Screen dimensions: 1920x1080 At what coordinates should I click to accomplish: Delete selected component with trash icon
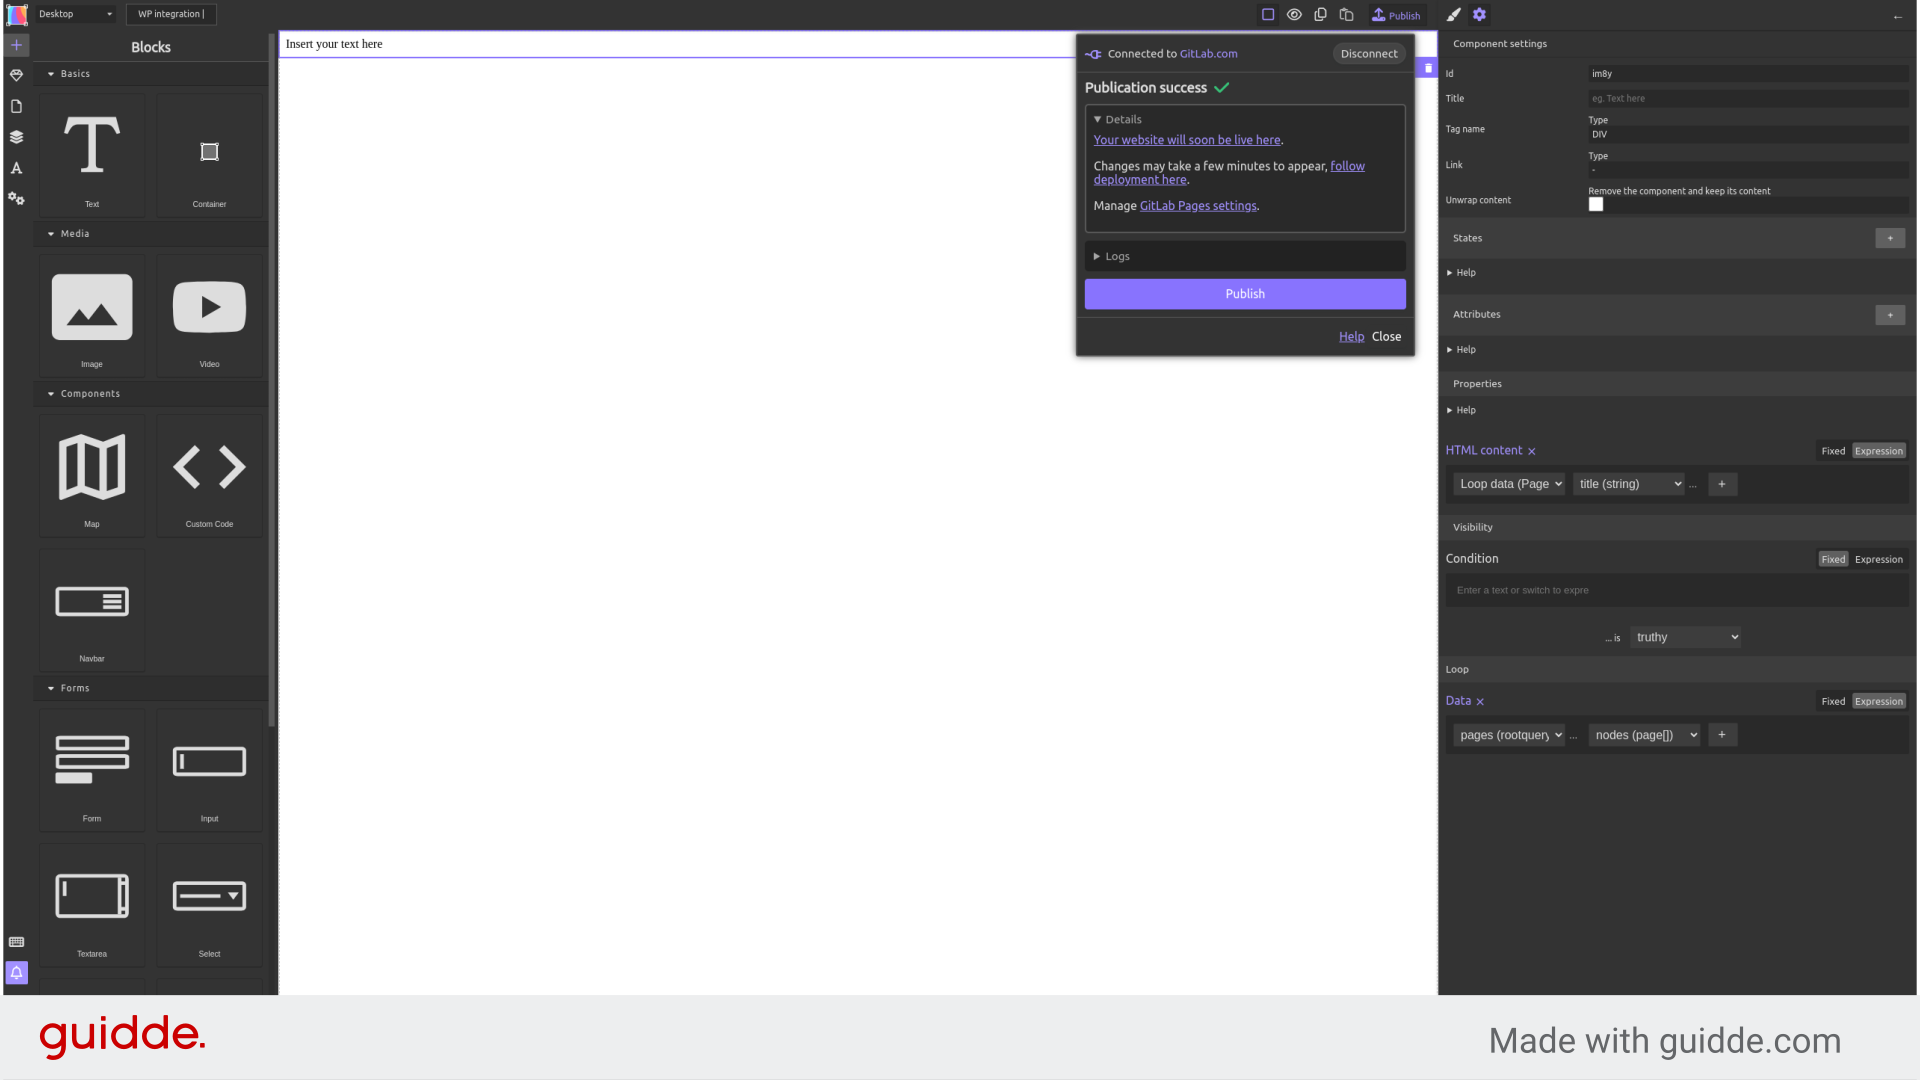tap(1428, 68)
